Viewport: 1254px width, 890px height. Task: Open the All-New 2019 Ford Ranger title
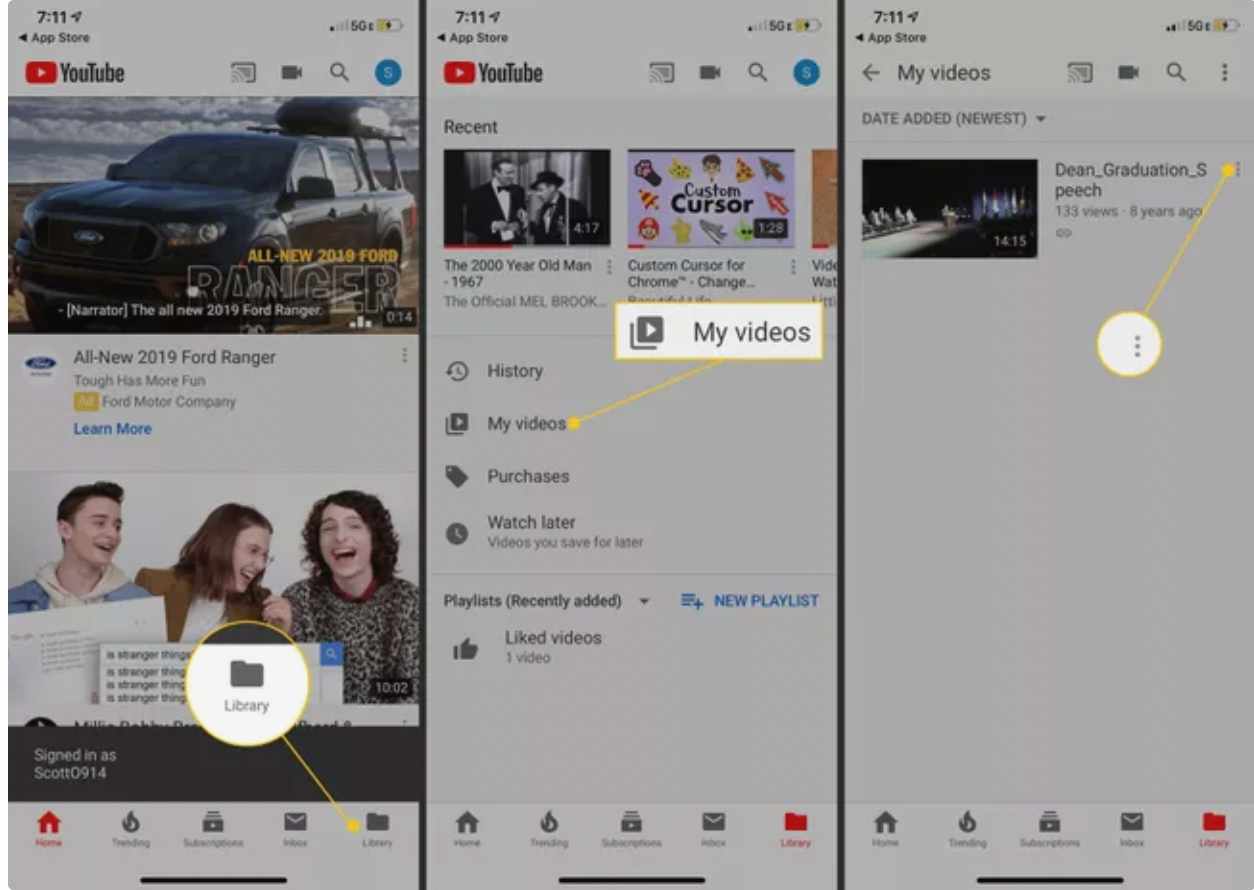[174, 357]
